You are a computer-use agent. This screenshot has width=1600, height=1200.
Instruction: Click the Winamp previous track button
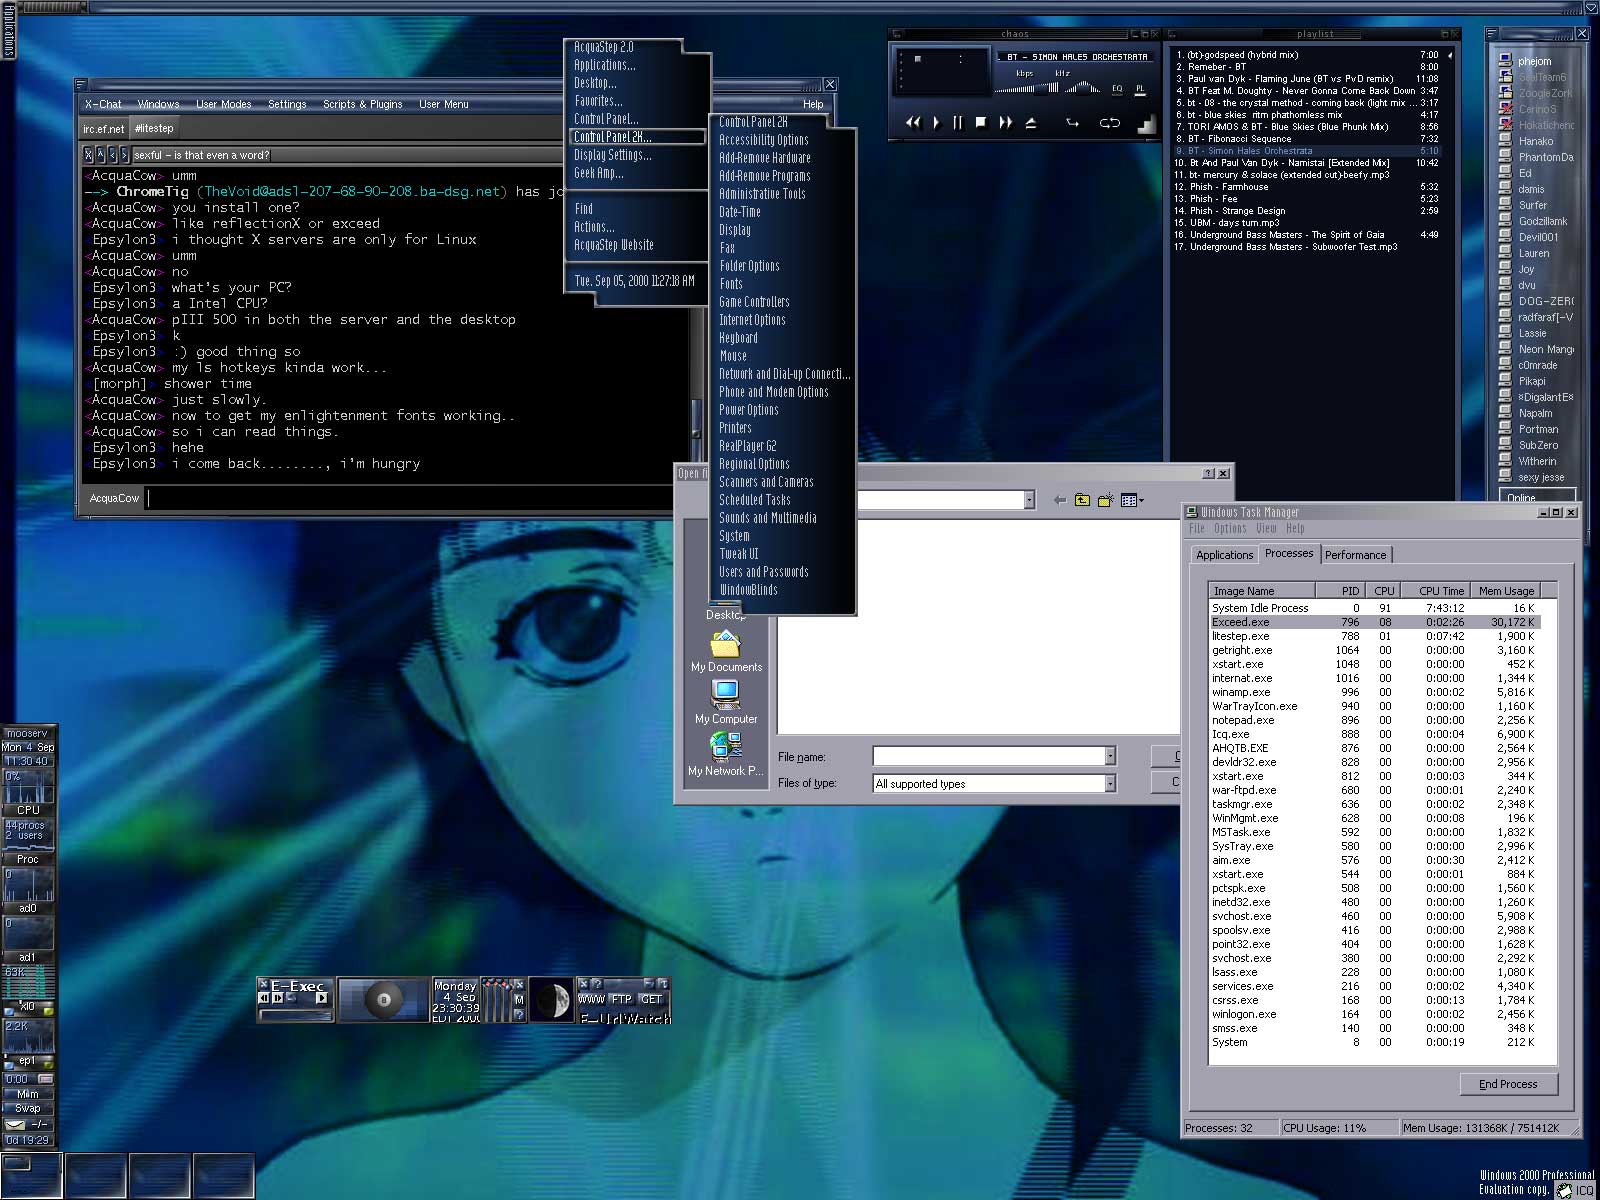coord(913,123)
